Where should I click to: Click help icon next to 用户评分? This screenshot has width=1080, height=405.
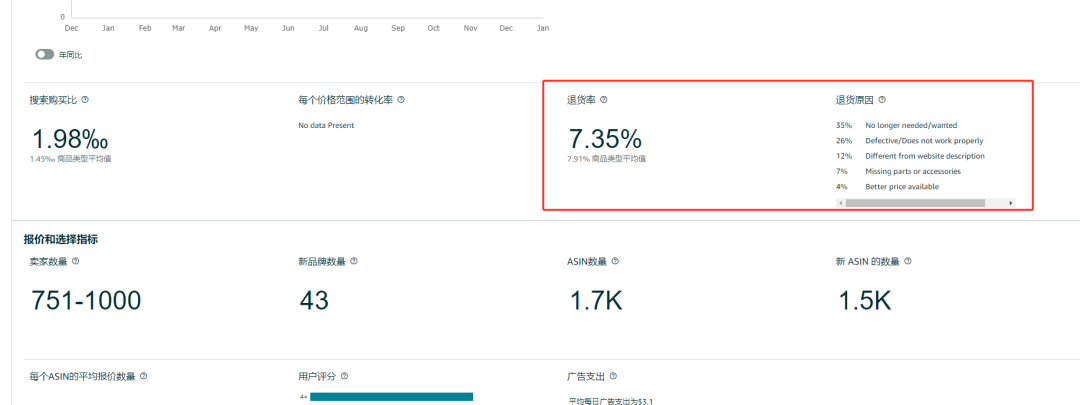coord(344,376)
